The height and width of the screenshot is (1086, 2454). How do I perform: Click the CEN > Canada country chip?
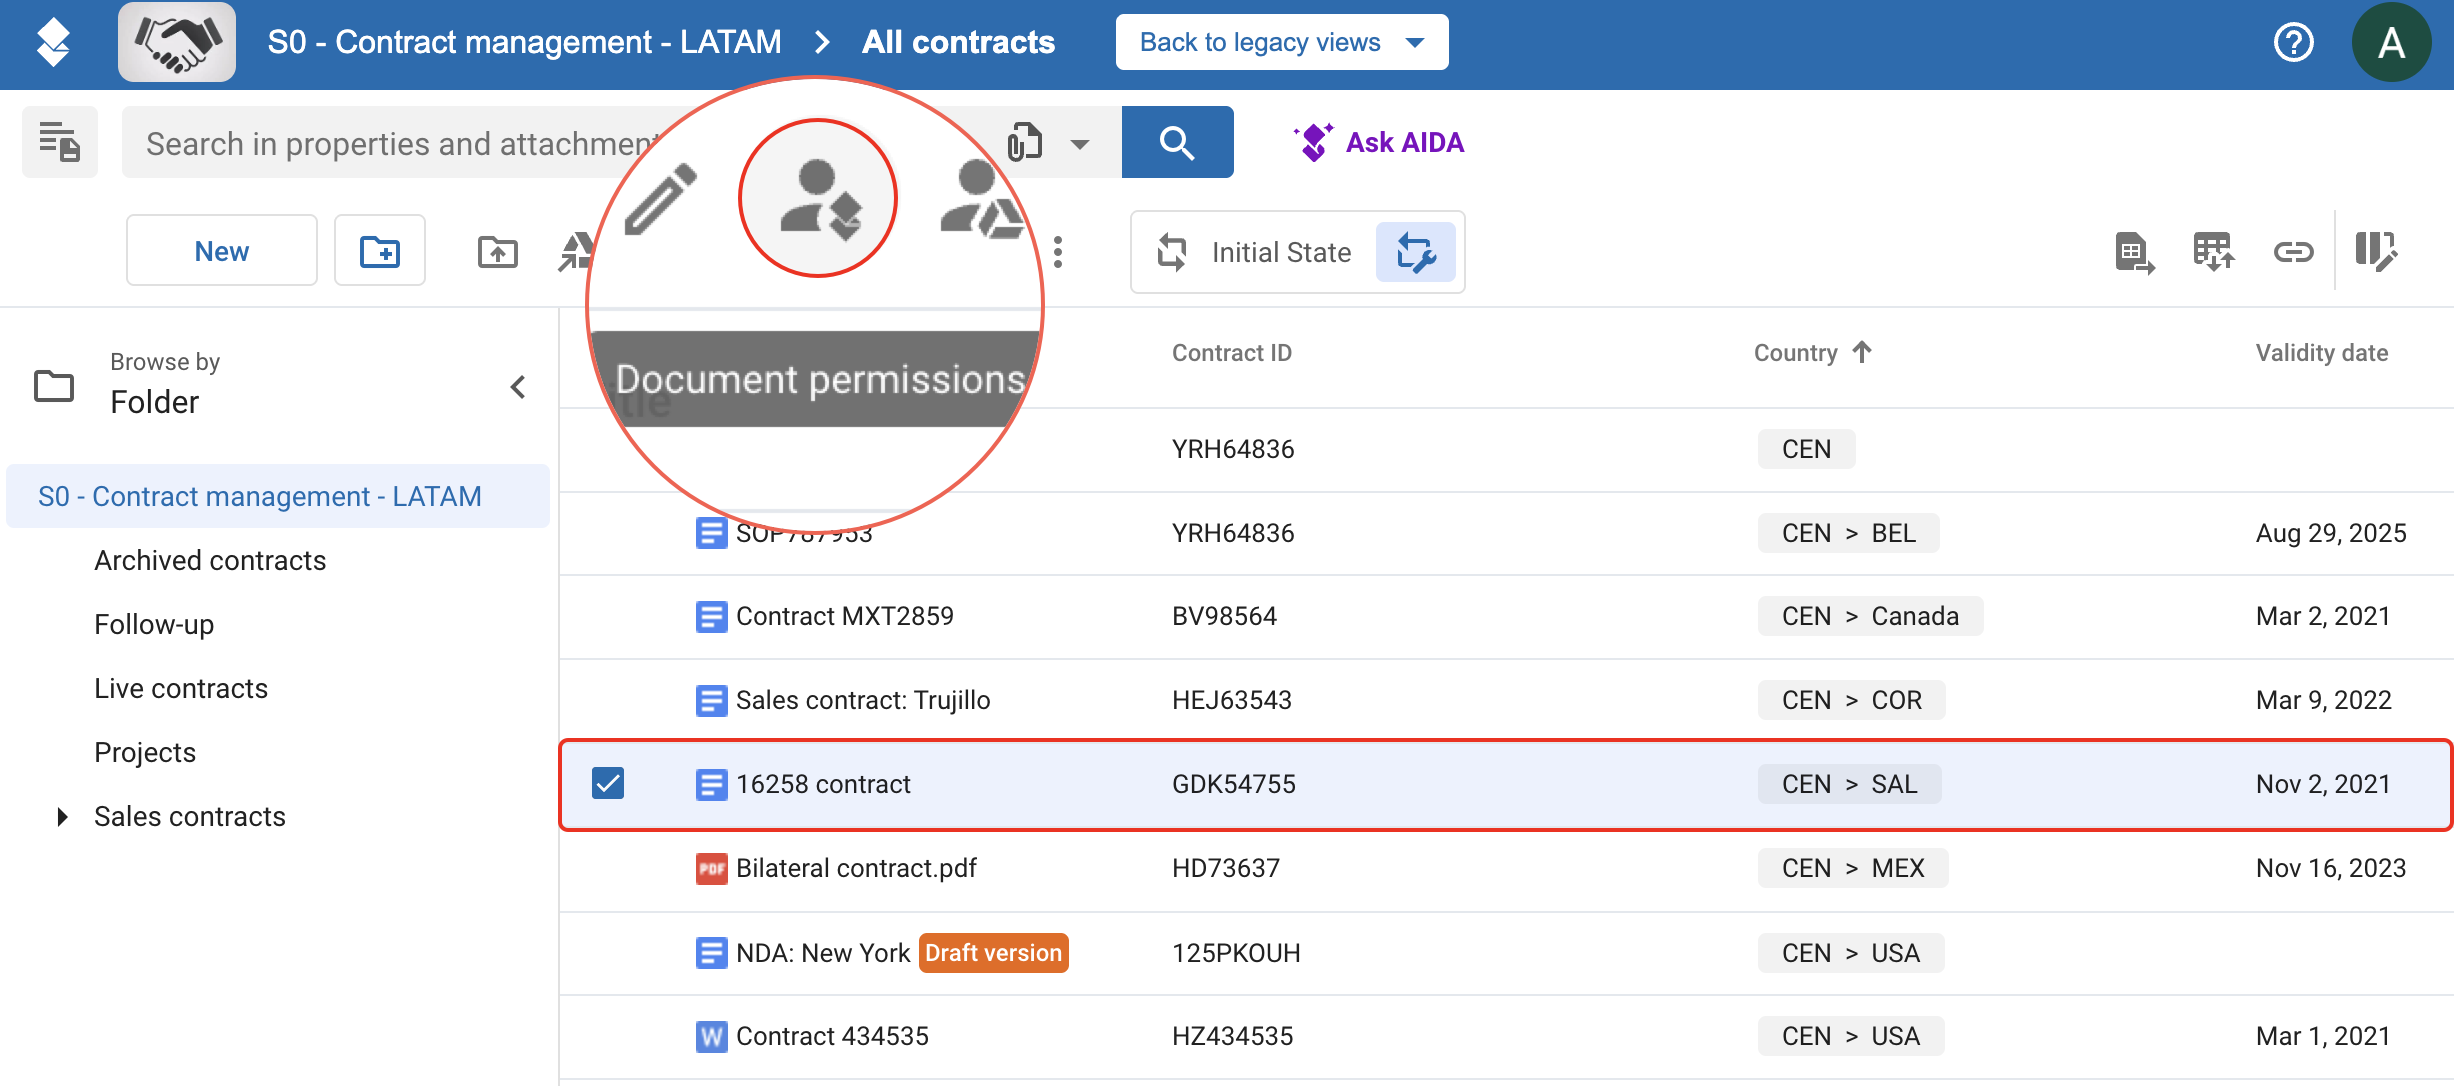1870,616
